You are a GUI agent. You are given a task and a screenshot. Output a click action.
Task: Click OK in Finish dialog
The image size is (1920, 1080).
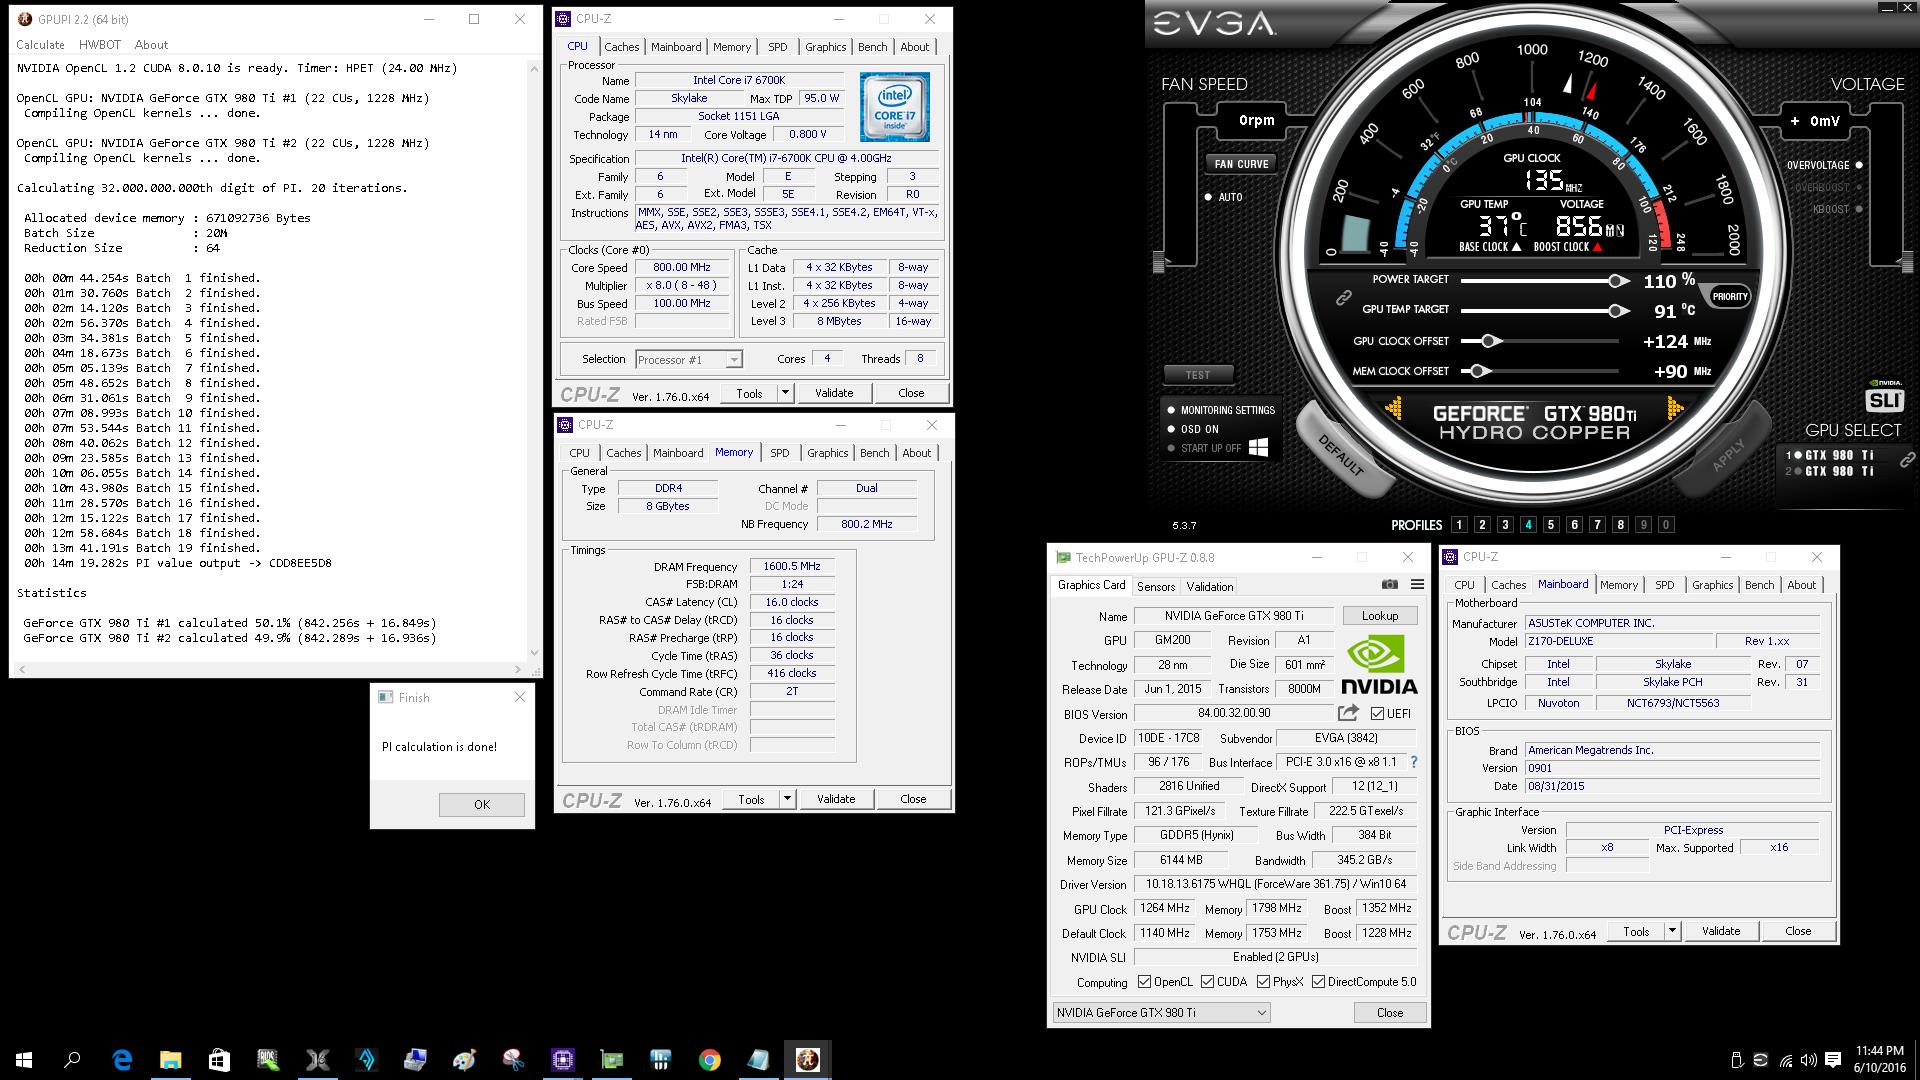482,805
